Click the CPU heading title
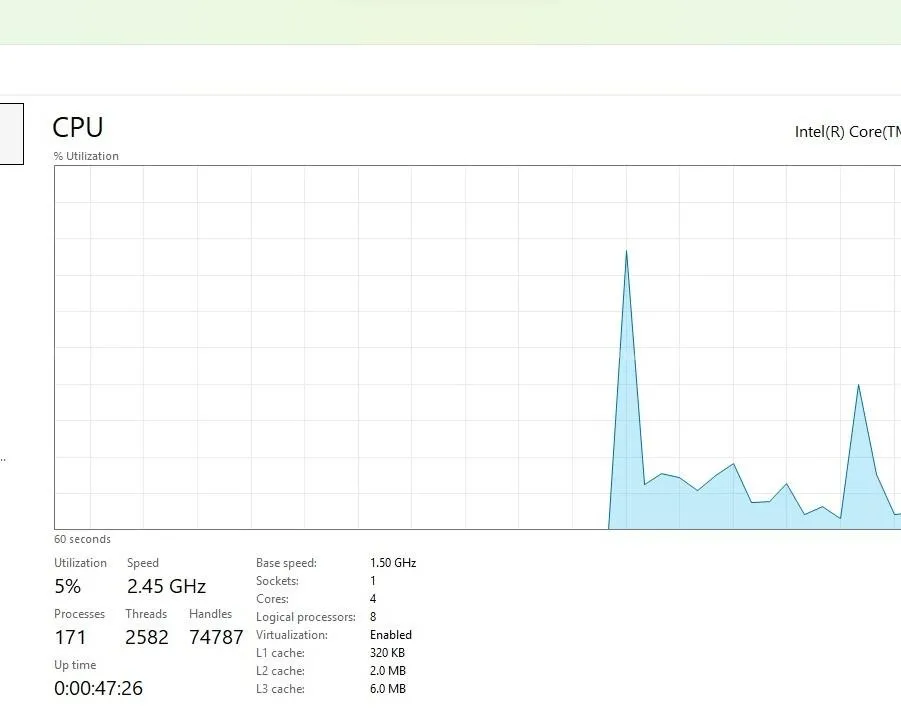The image size is (901, 720). (78, 128)
